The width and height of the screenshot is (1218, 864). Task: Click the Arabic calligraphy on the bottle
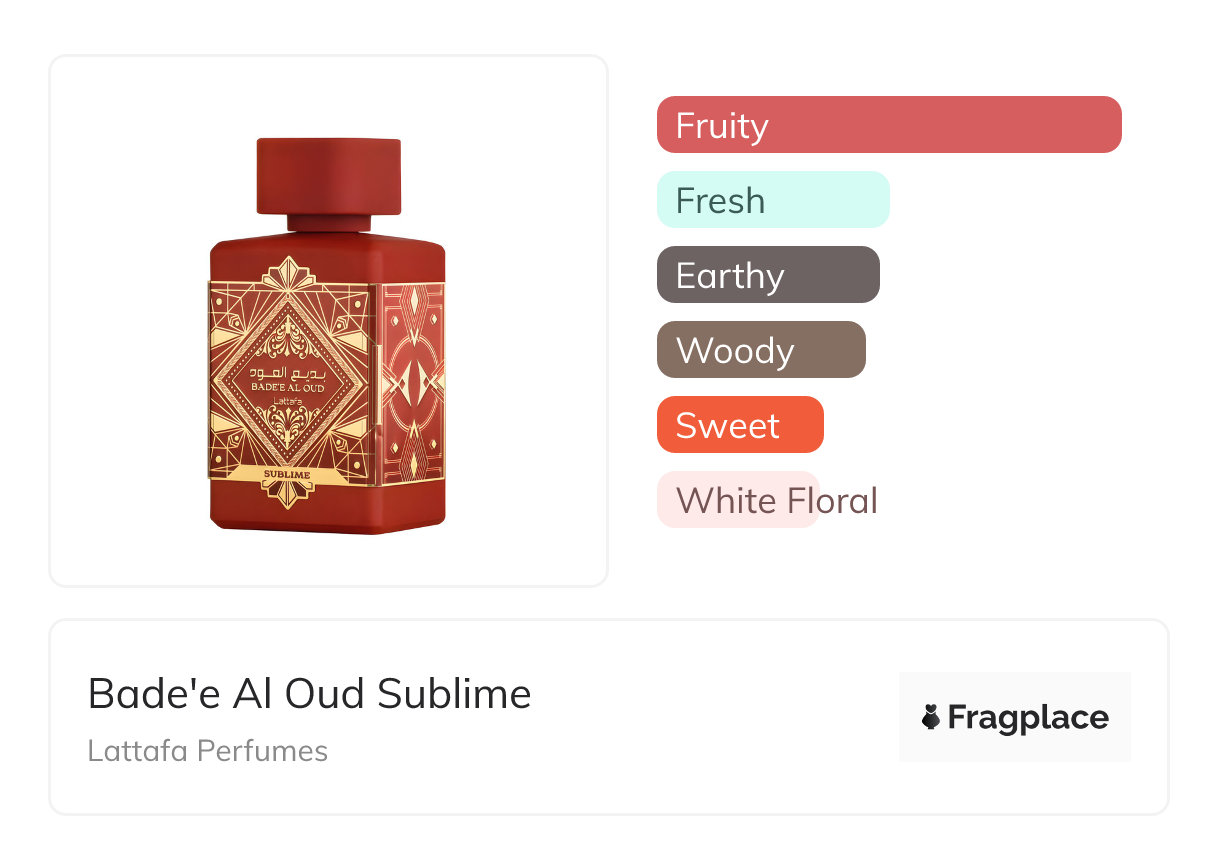[x=288, y=373]
